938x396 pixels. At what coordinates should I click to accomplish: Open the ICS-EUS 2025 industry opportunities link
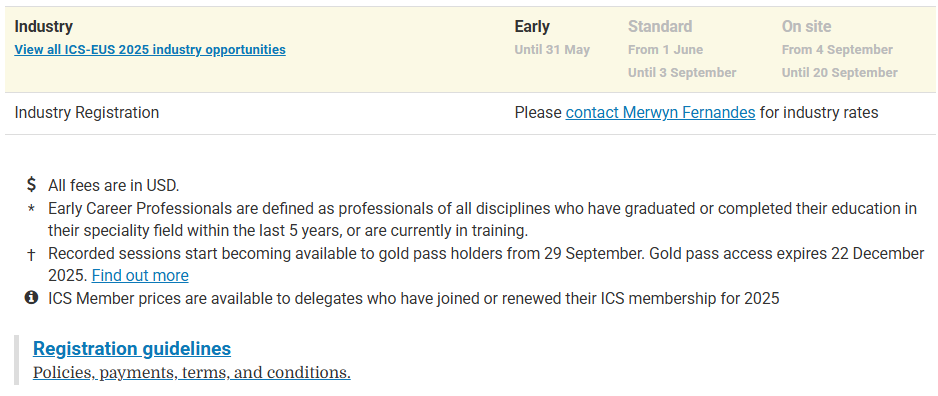point(150,50)
